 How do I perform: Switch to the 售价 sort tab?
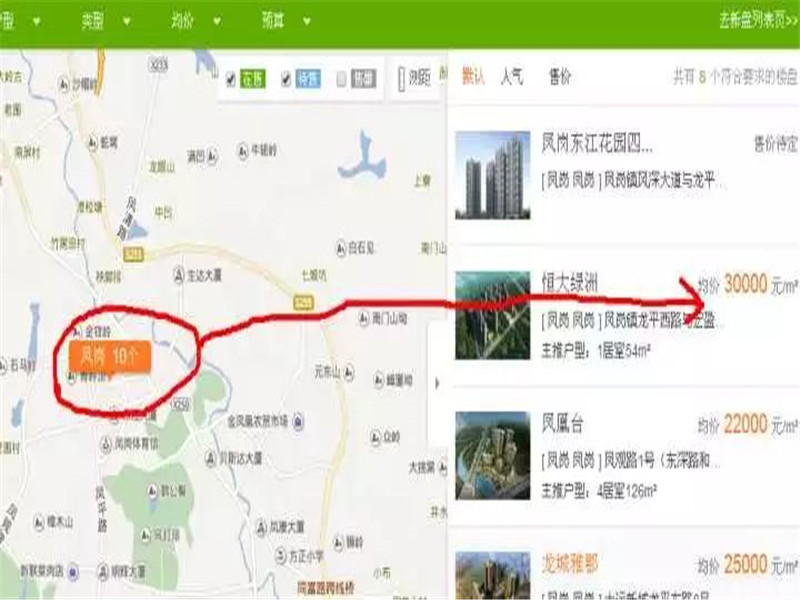point(560,77)
